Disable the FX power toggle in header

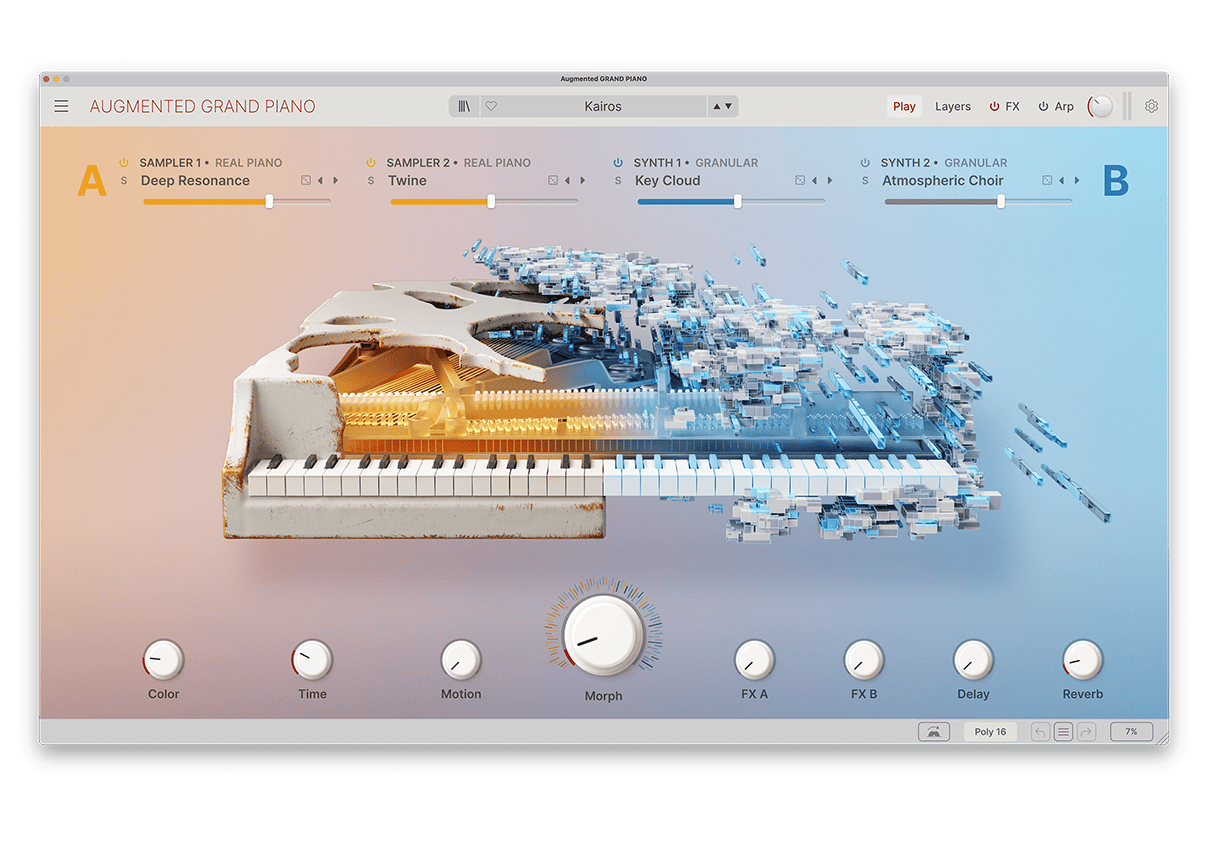coord(995,106)
